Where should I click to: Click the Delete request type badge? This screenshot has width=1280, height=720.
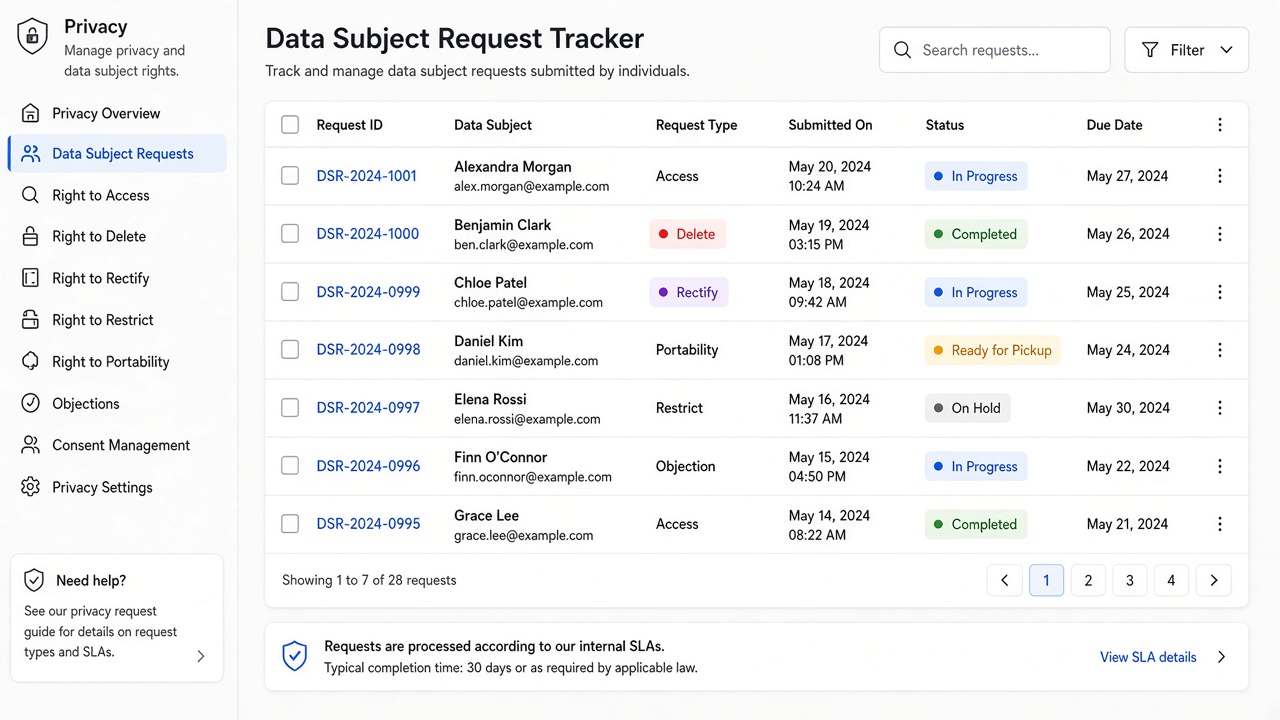point(687,234)
